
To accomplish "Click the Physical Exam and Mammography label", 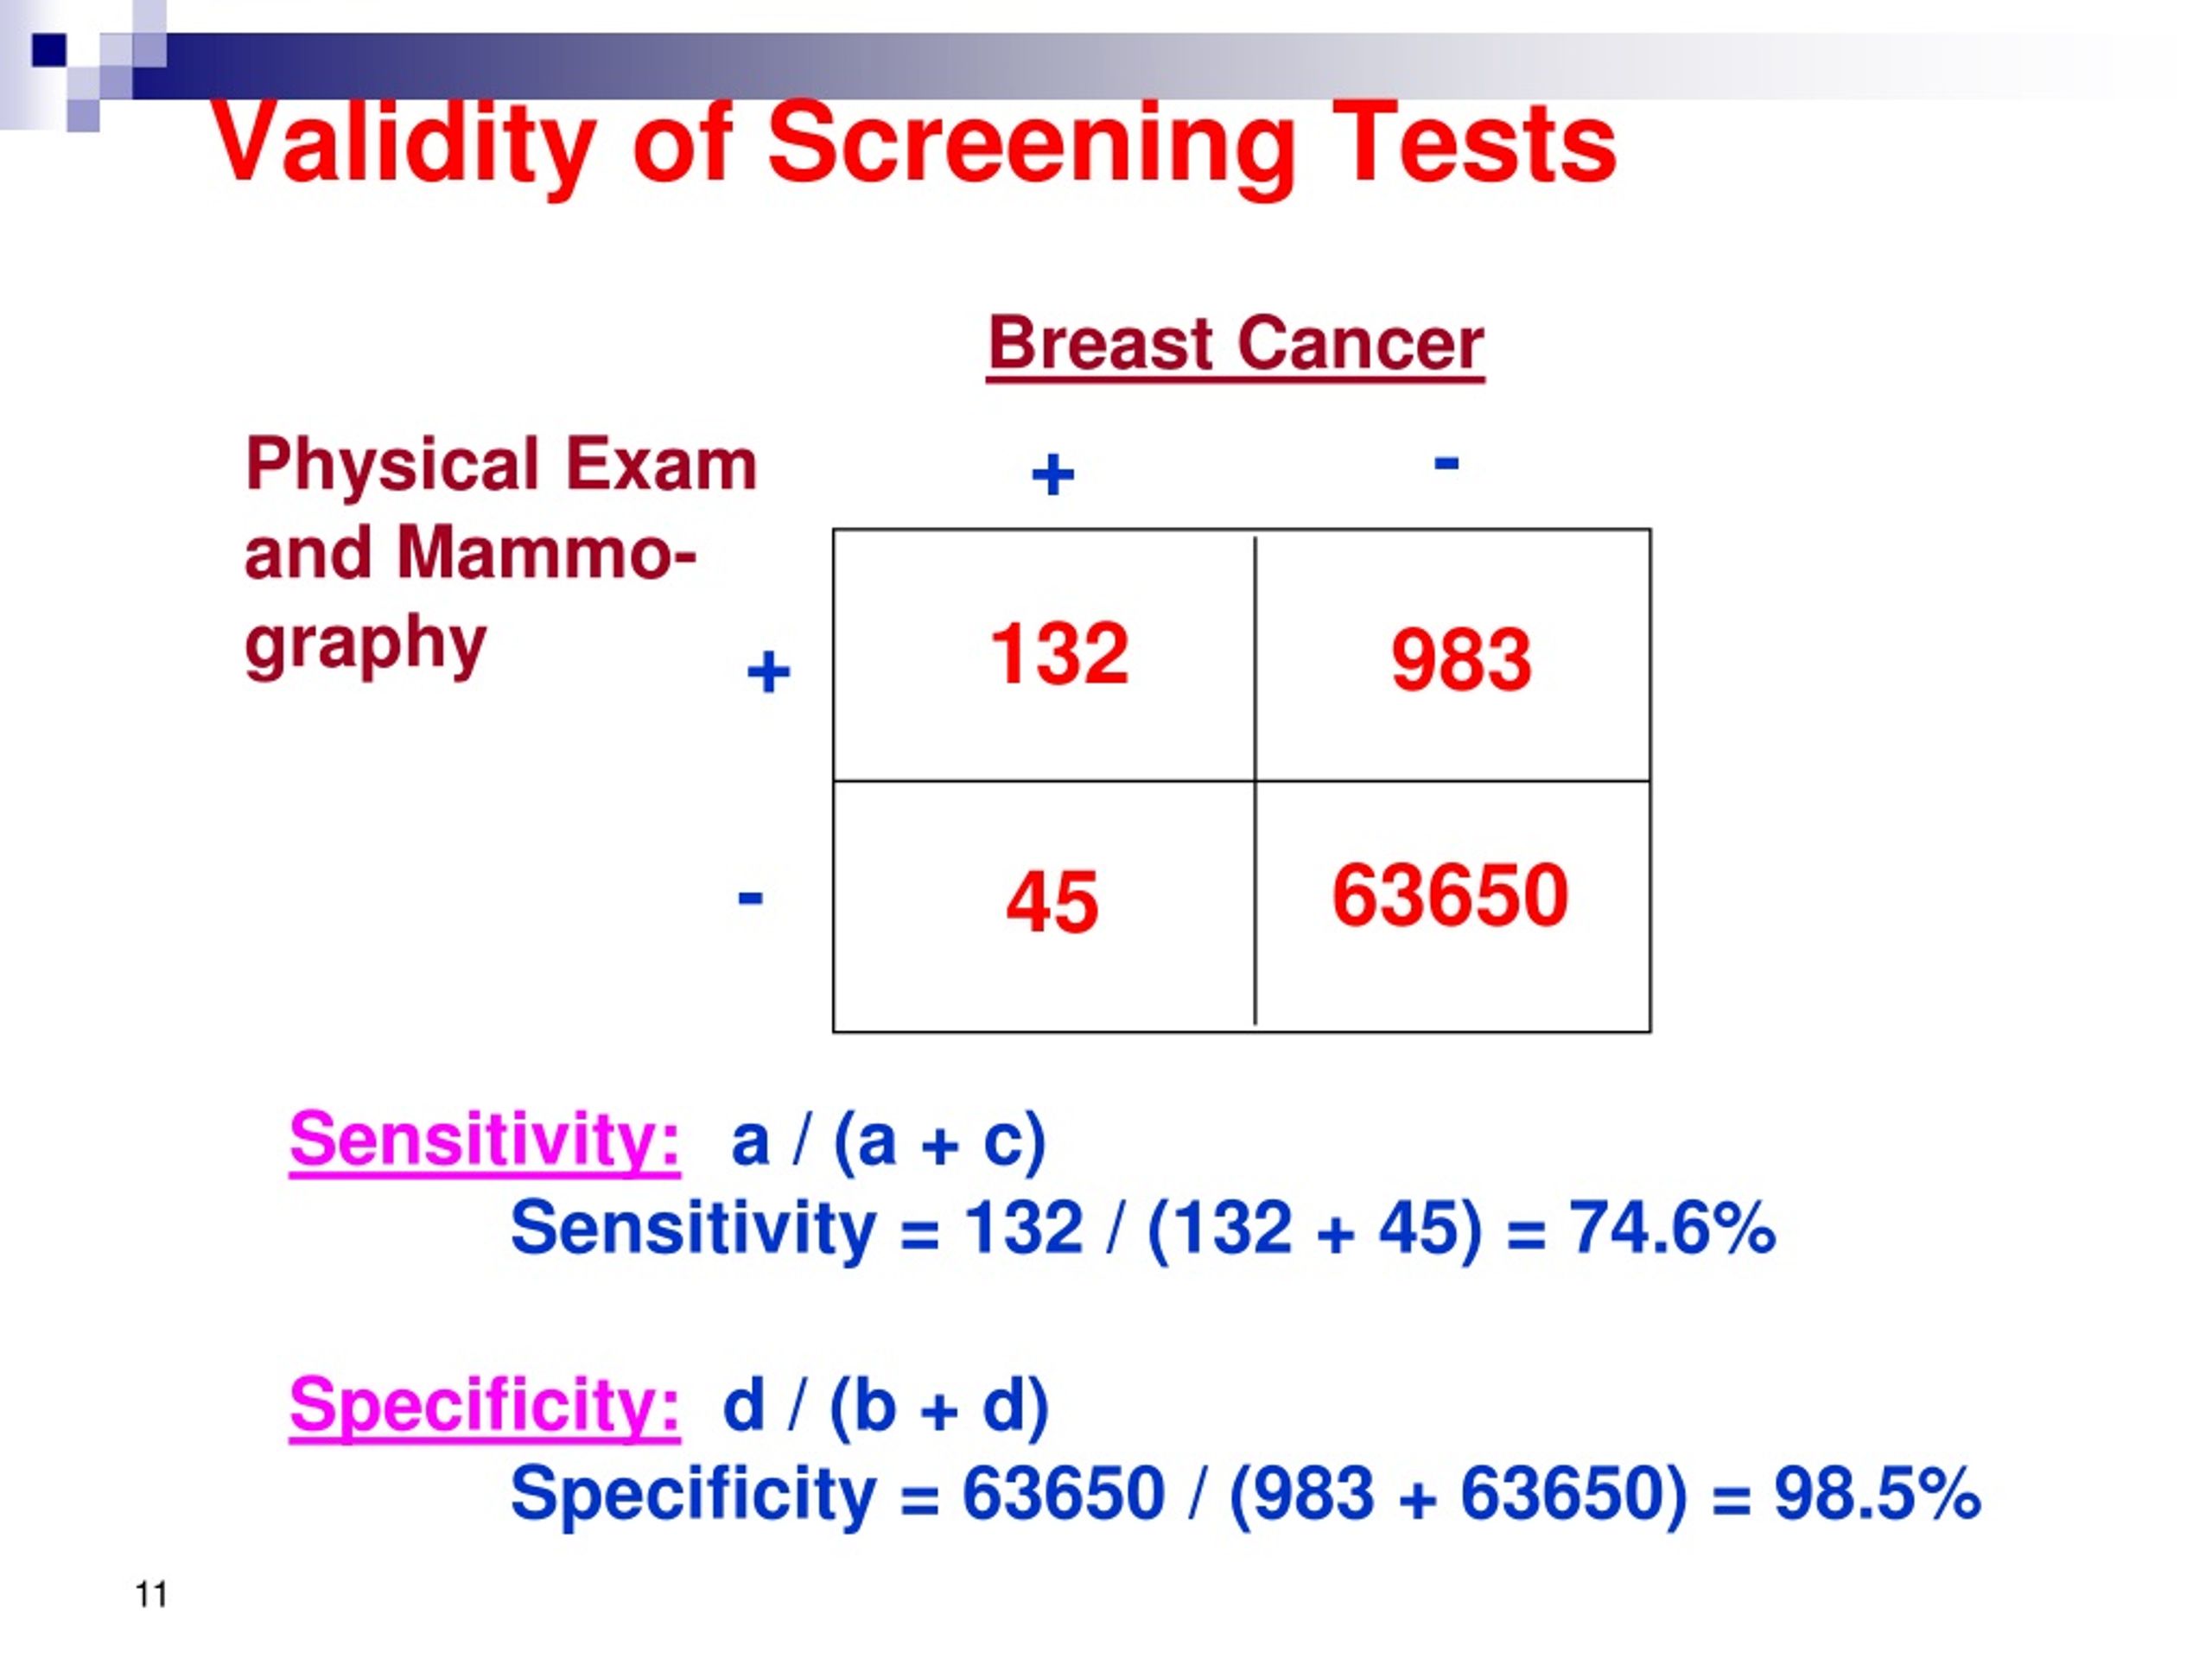I will point(500,555).
